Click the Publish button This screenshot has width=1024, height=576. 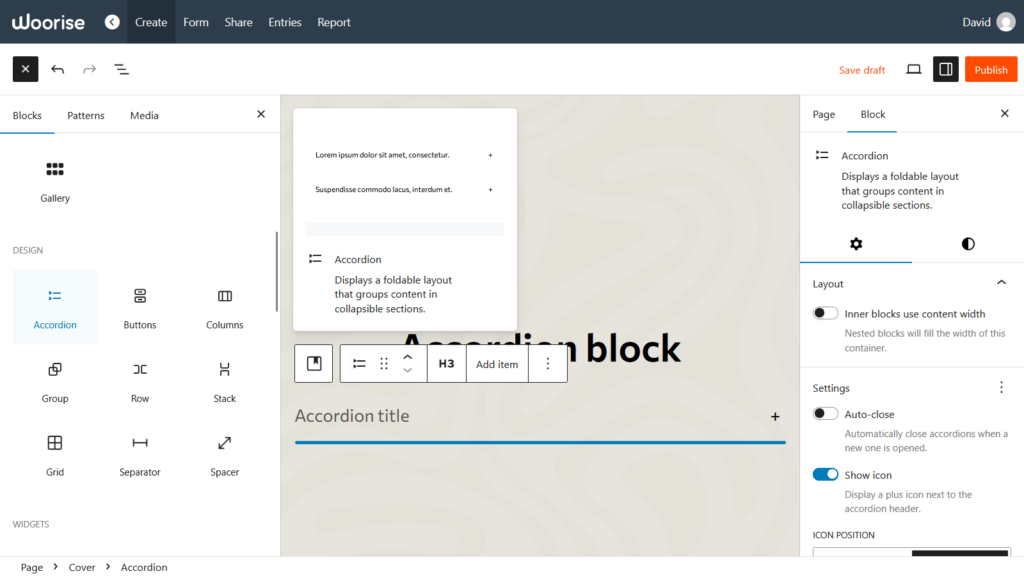(991, 69)
